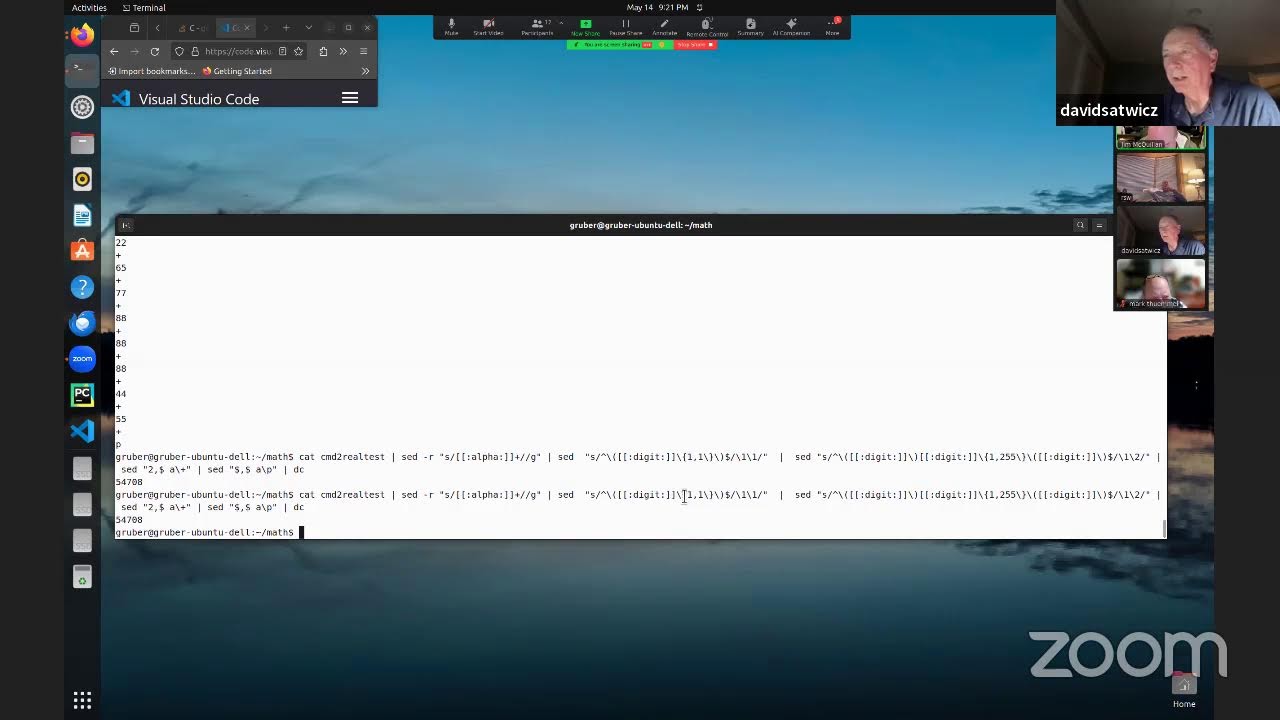
Task: Click Activities in the top bar
Action: tap(89, 8)
